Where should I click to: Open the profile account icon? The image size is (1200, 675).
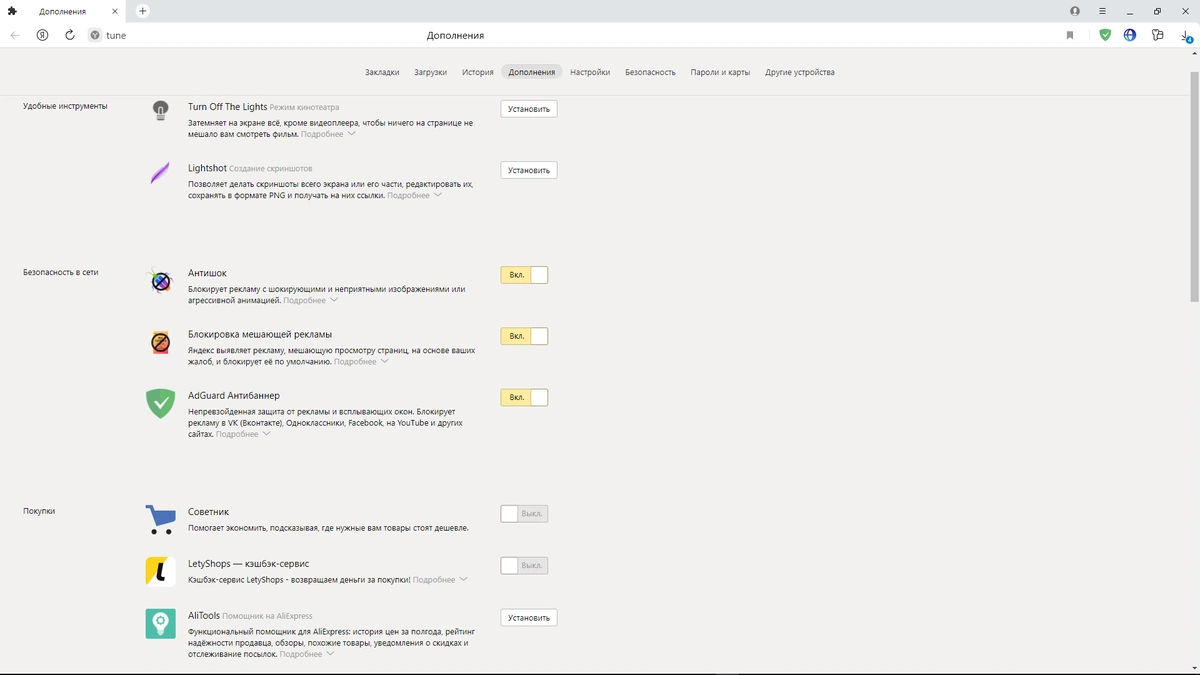[1075, 11]
